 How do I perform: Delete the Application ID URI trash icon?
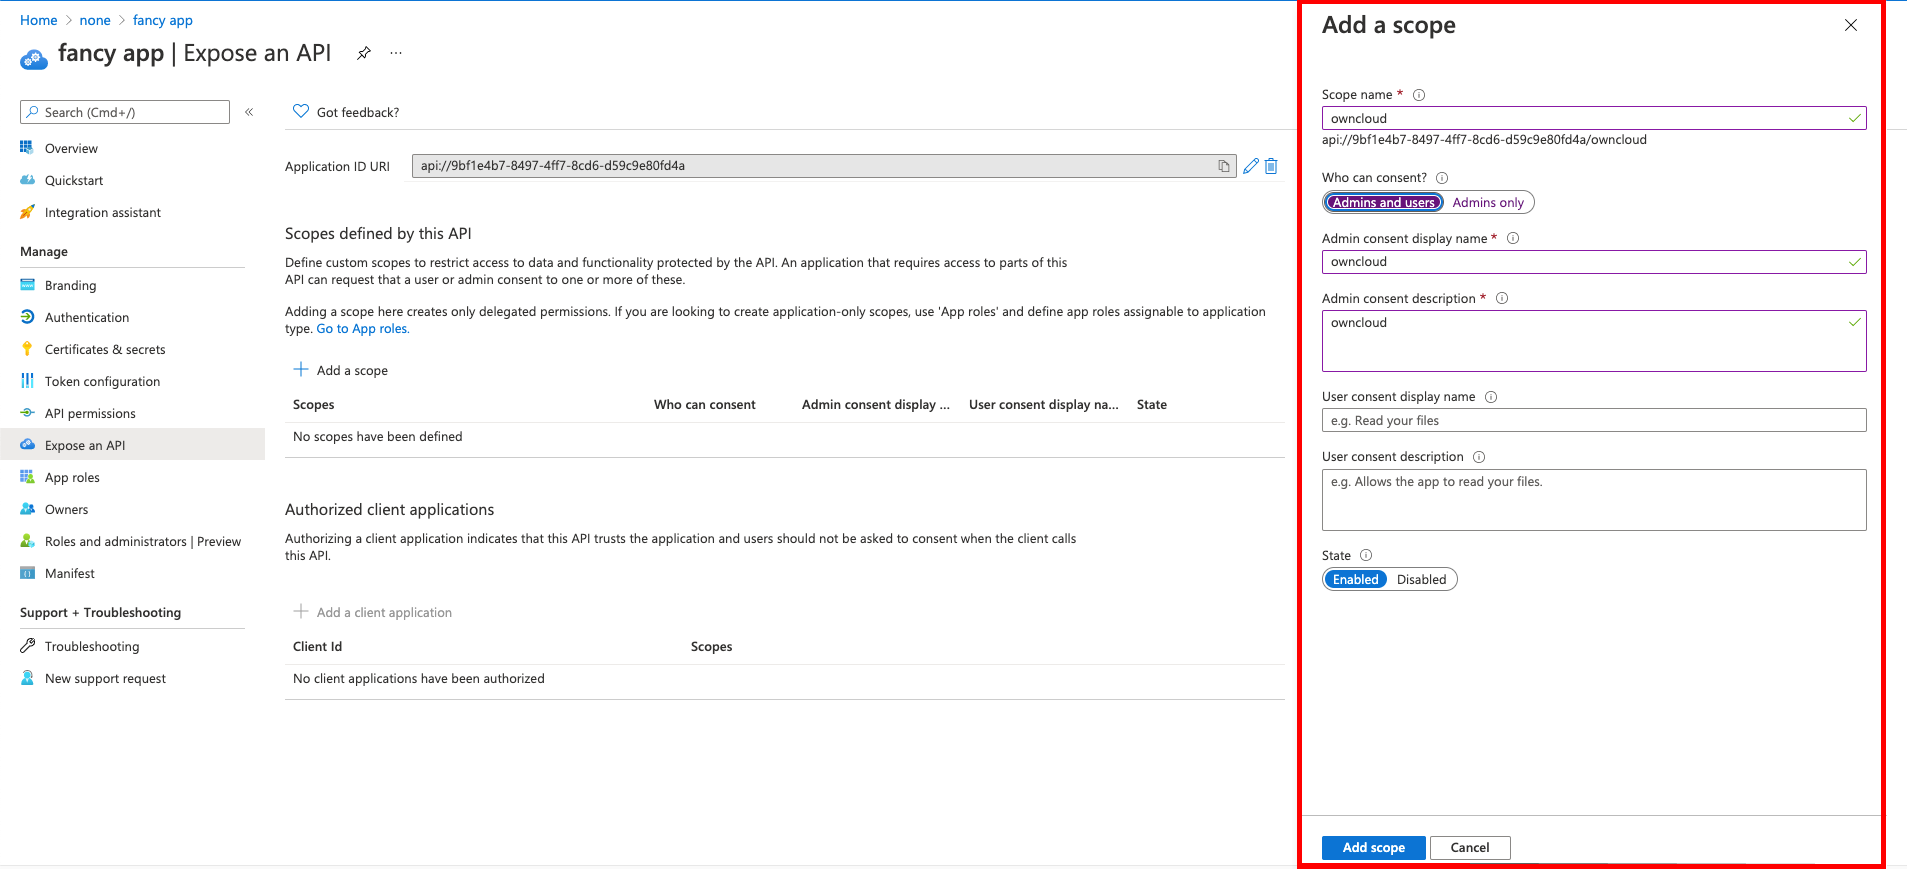click(x=1271, y=166)
